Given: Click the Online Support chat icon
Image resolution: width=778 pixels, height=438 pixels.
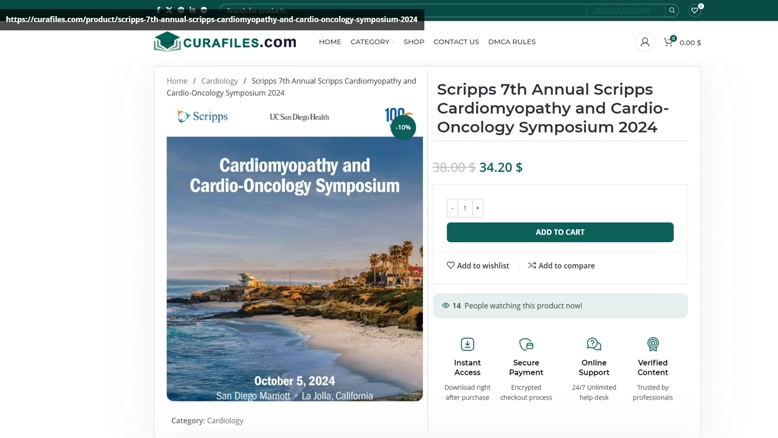Looking at the screenshot, I should coord(594,344).
